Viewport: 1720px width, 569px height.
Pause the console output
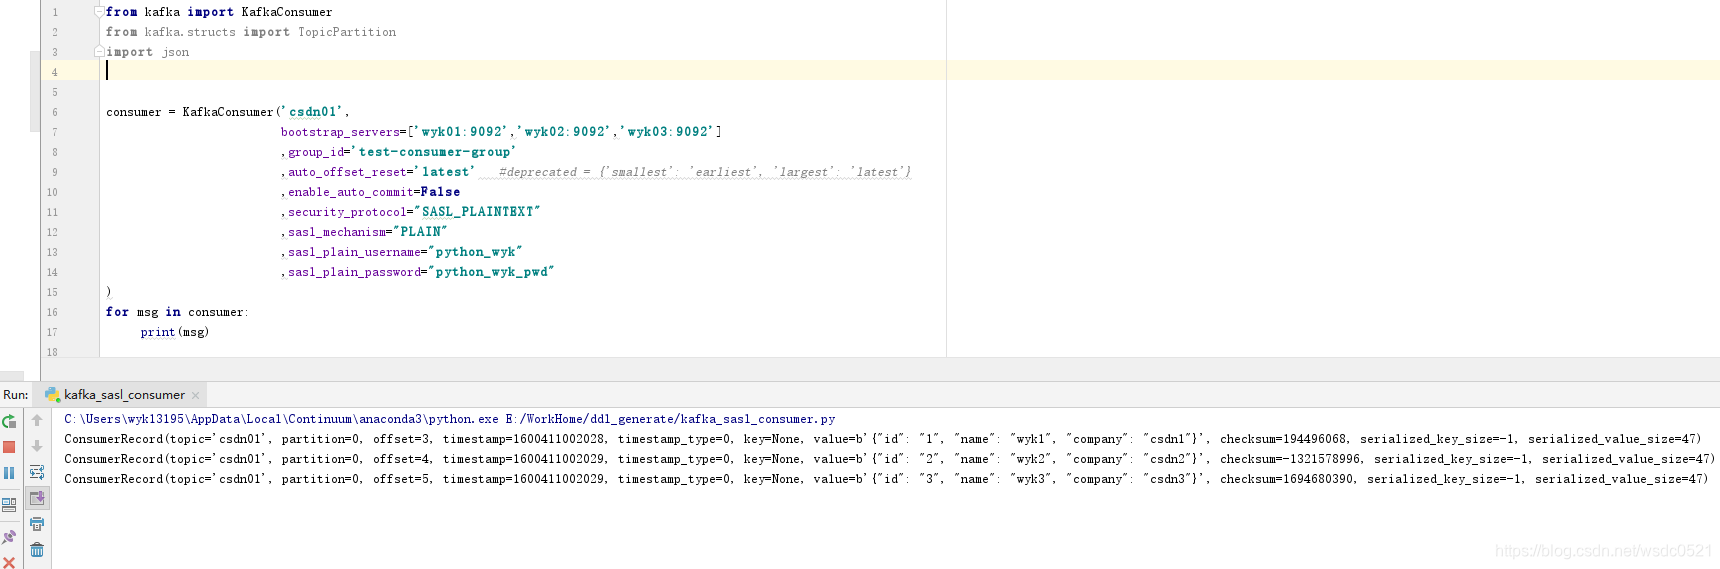click(9, 473)
